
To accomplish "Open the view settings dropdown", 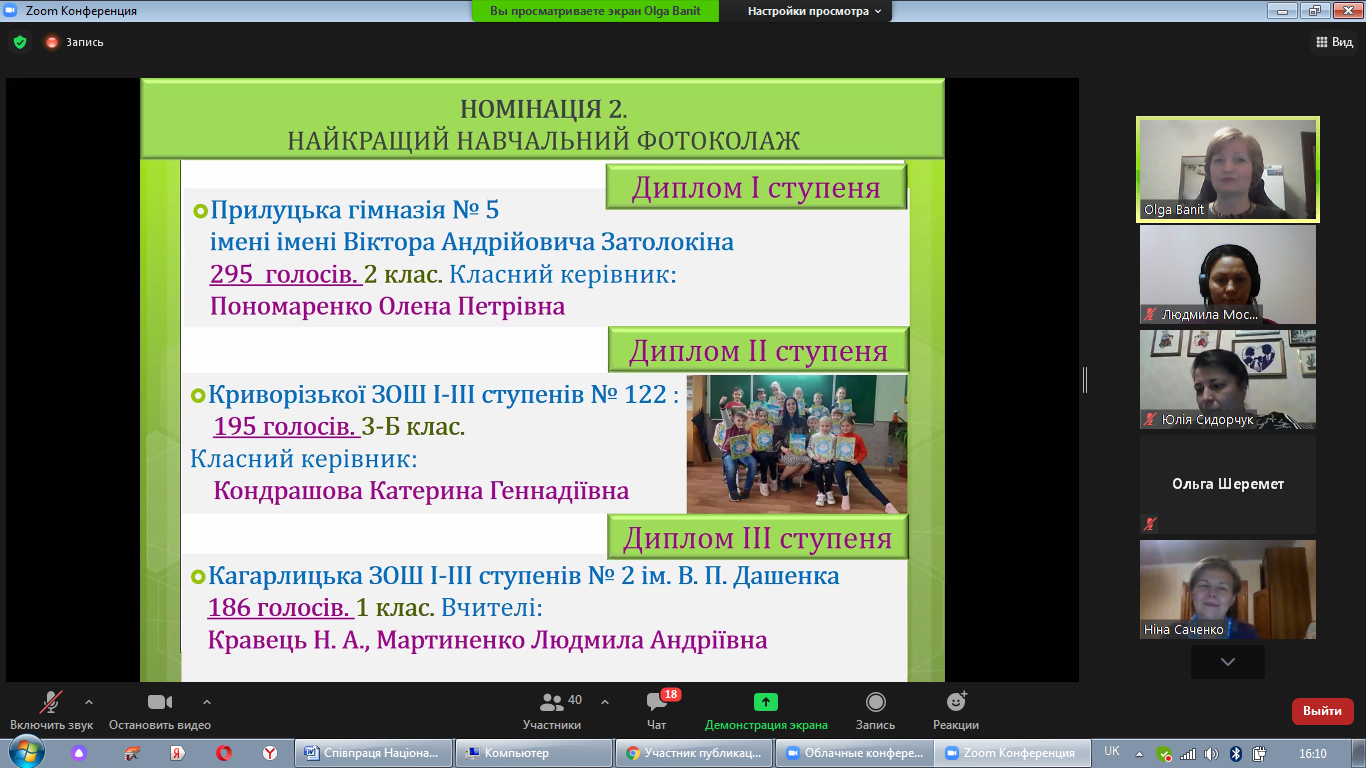I will coord(815,11).
